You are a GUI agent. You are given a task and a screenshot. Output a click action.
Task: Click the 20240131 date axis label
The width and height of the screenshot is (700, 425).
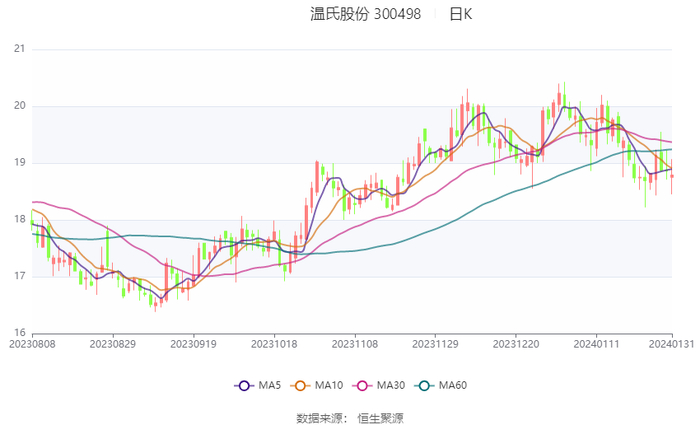click(x=671, y=344)
